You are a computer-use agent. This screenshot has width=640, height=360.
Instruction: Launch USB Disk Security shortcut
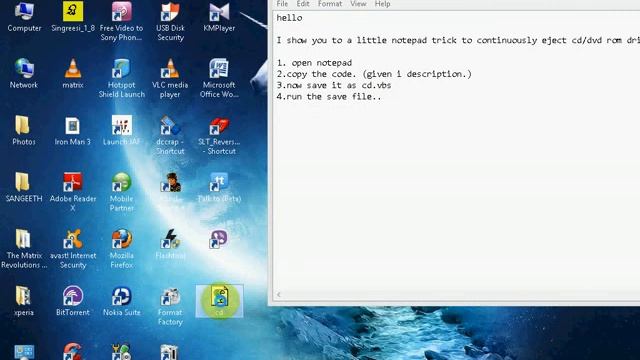170,21
